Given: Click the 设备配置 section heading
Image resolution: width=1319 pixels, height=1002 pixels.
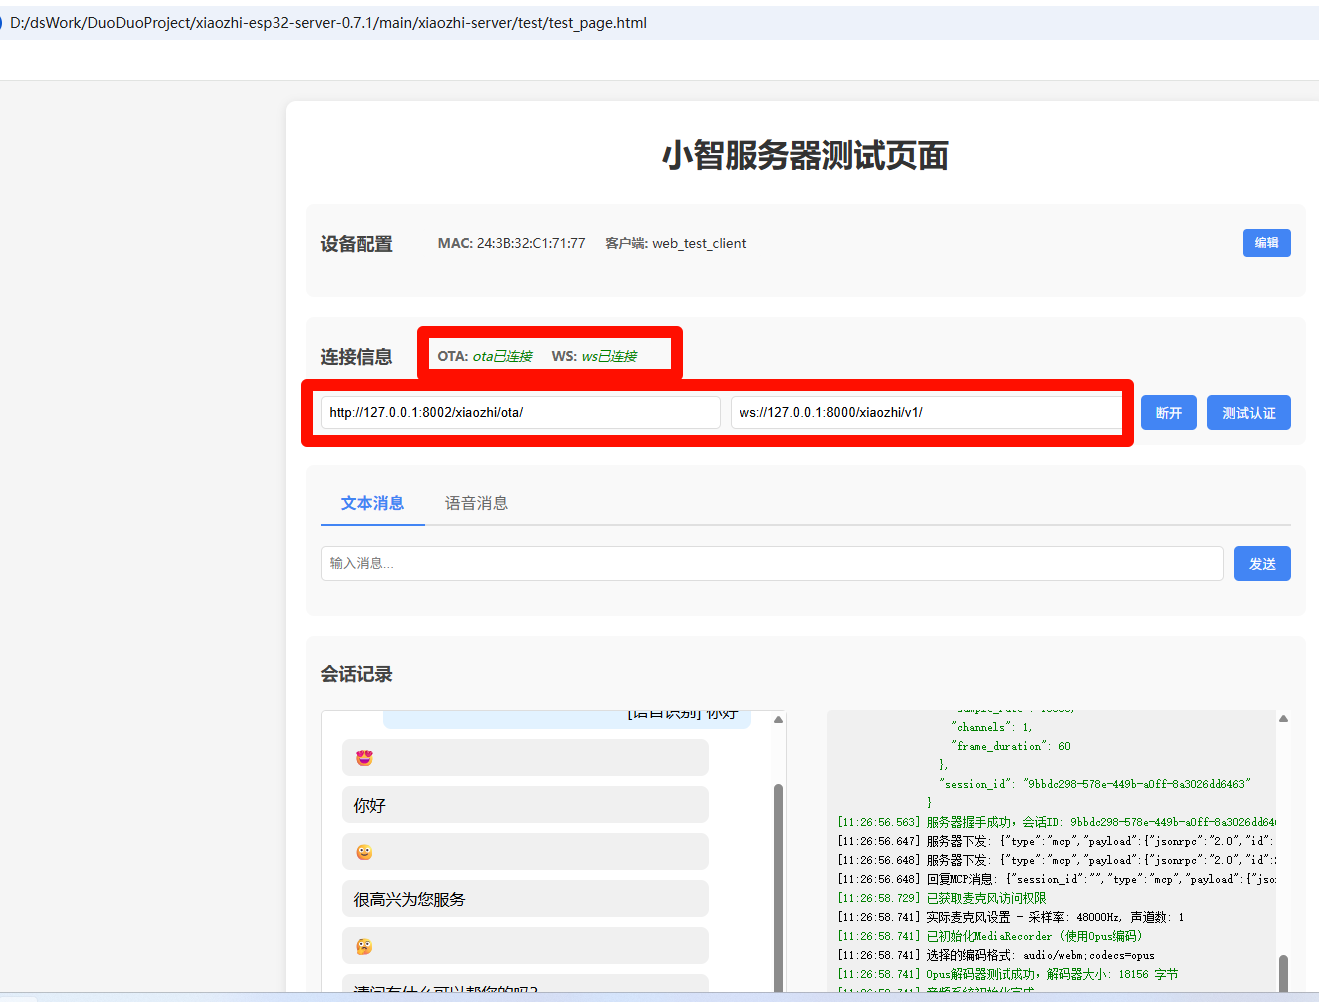Looking at the screenshot, I should 356,244.
